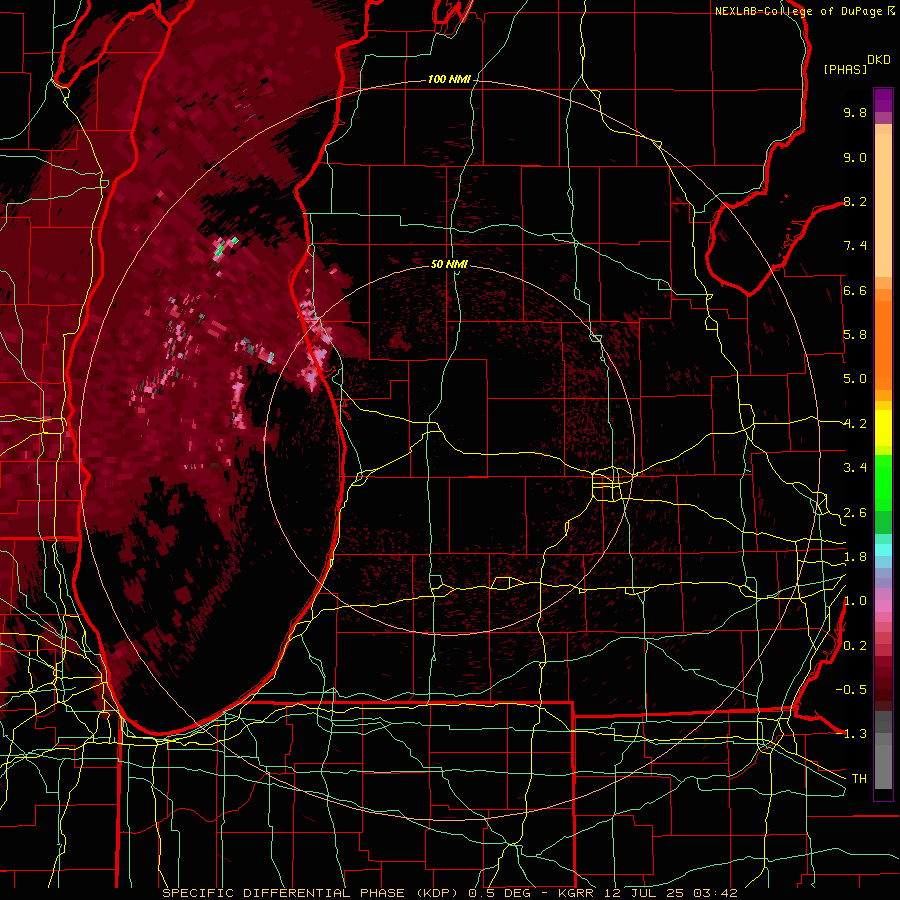The height and width of the screenshot is (900, 900).
Task: Click the 100 NMI range ring label
Action: pos(449,79)
